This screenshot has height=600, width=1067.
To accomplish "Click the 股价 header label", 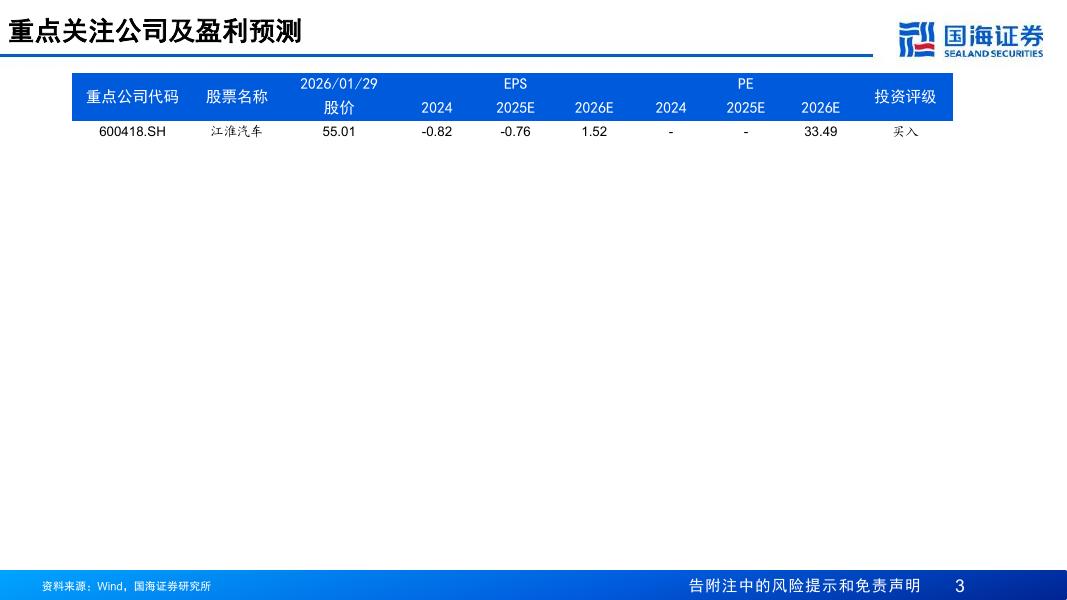I will [339, 107].
